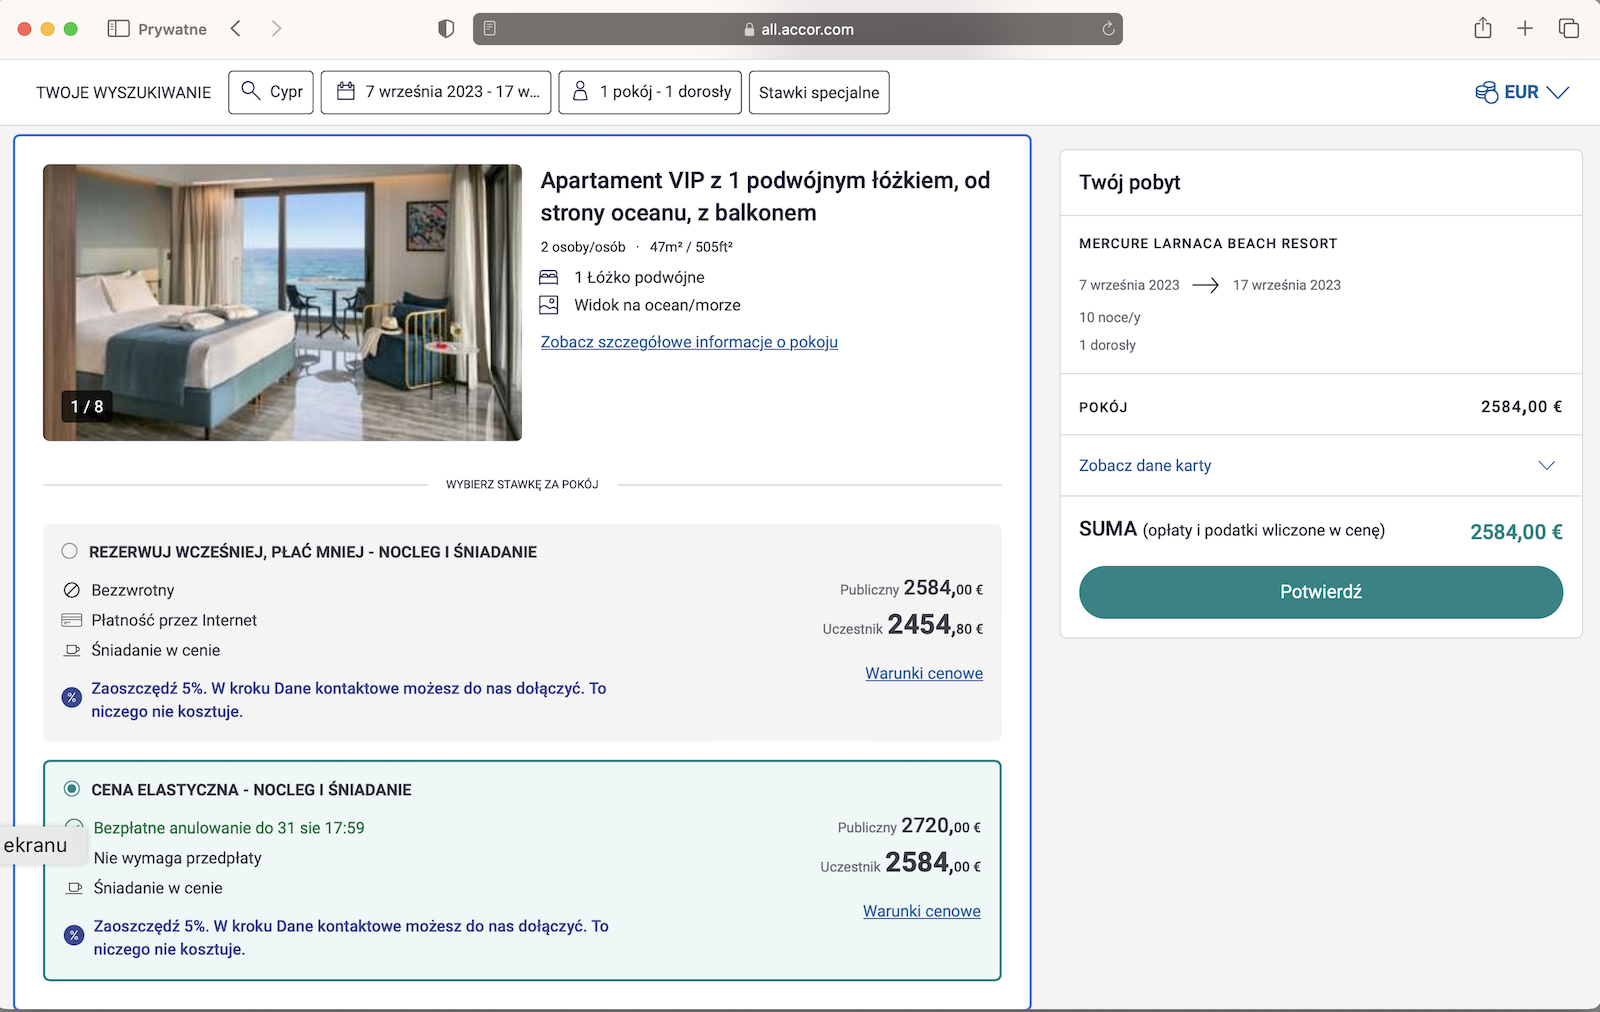Viewport: 1600px width, 1012px height.
Task: Open reader view icon in address bar
Action: pyautogui.click(x=490, y=29)
